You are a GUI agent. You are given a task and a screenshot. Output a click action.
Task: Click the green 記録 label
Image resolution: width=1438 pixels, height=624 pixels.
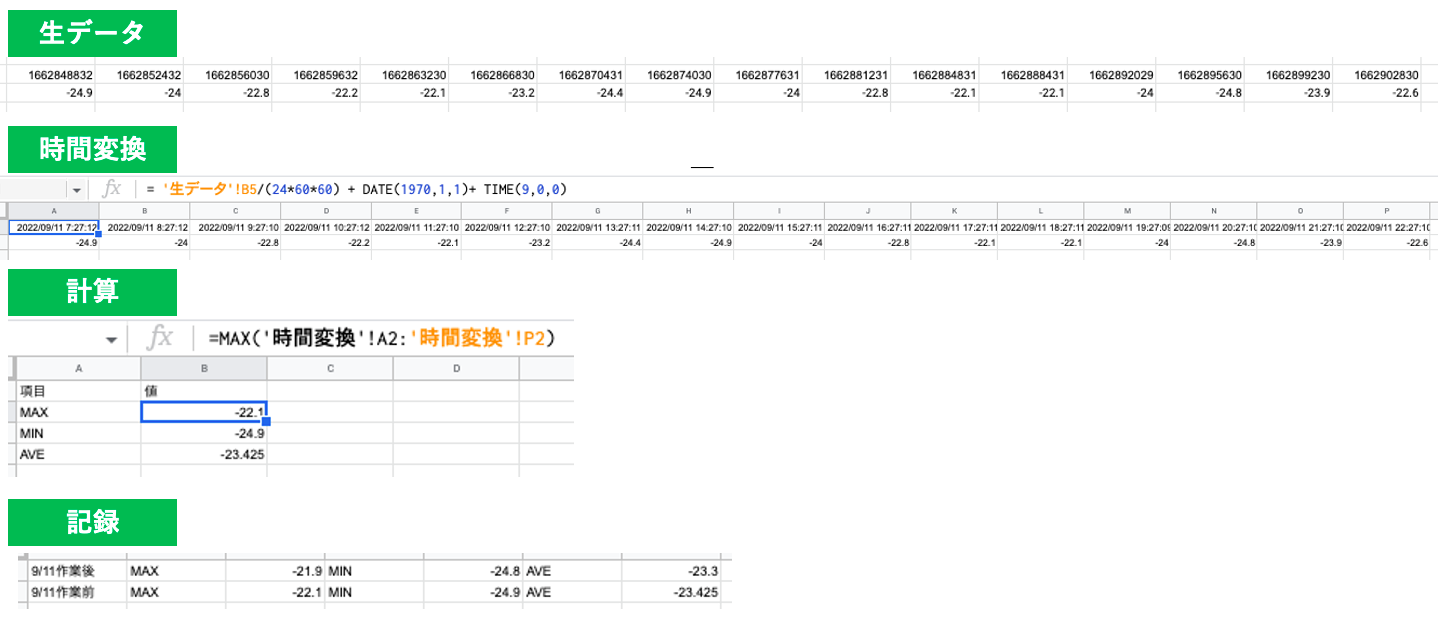click(x=92, y=522)
